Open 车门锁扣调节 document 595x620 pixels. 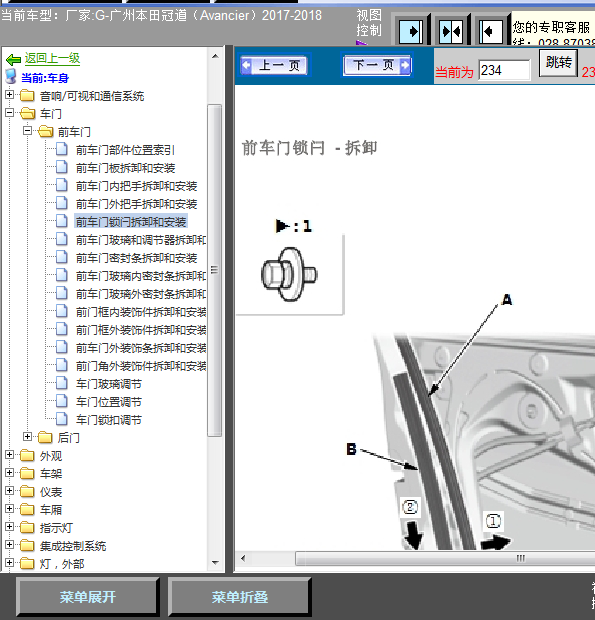coord(108,420)
